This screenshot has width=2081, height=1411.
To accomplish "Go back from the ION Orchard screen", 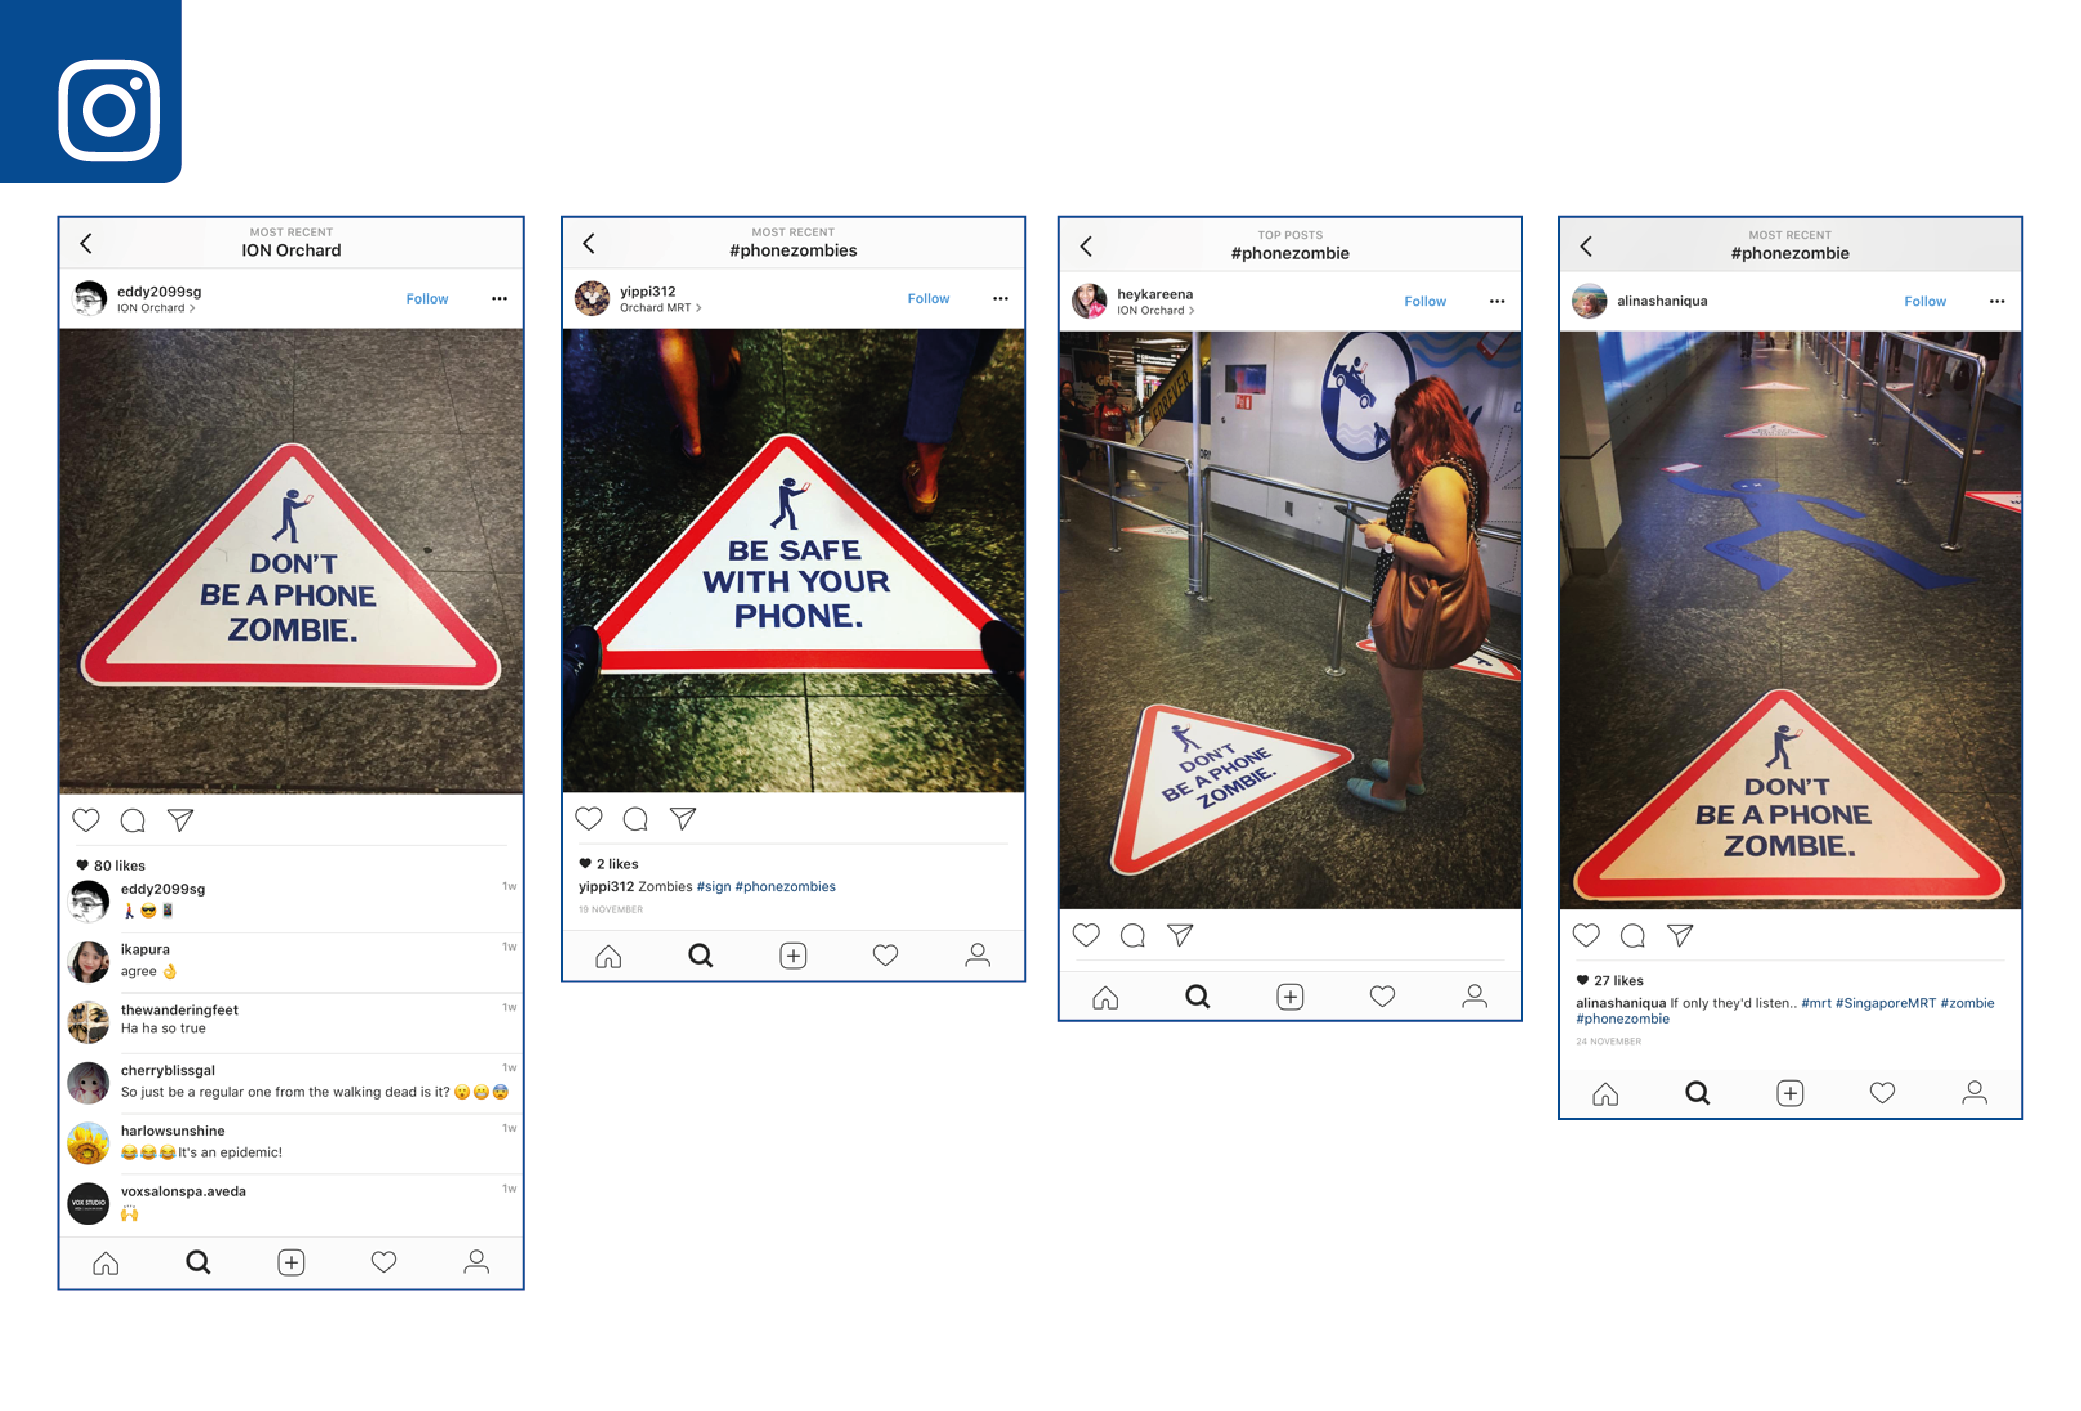I will 86,243.
